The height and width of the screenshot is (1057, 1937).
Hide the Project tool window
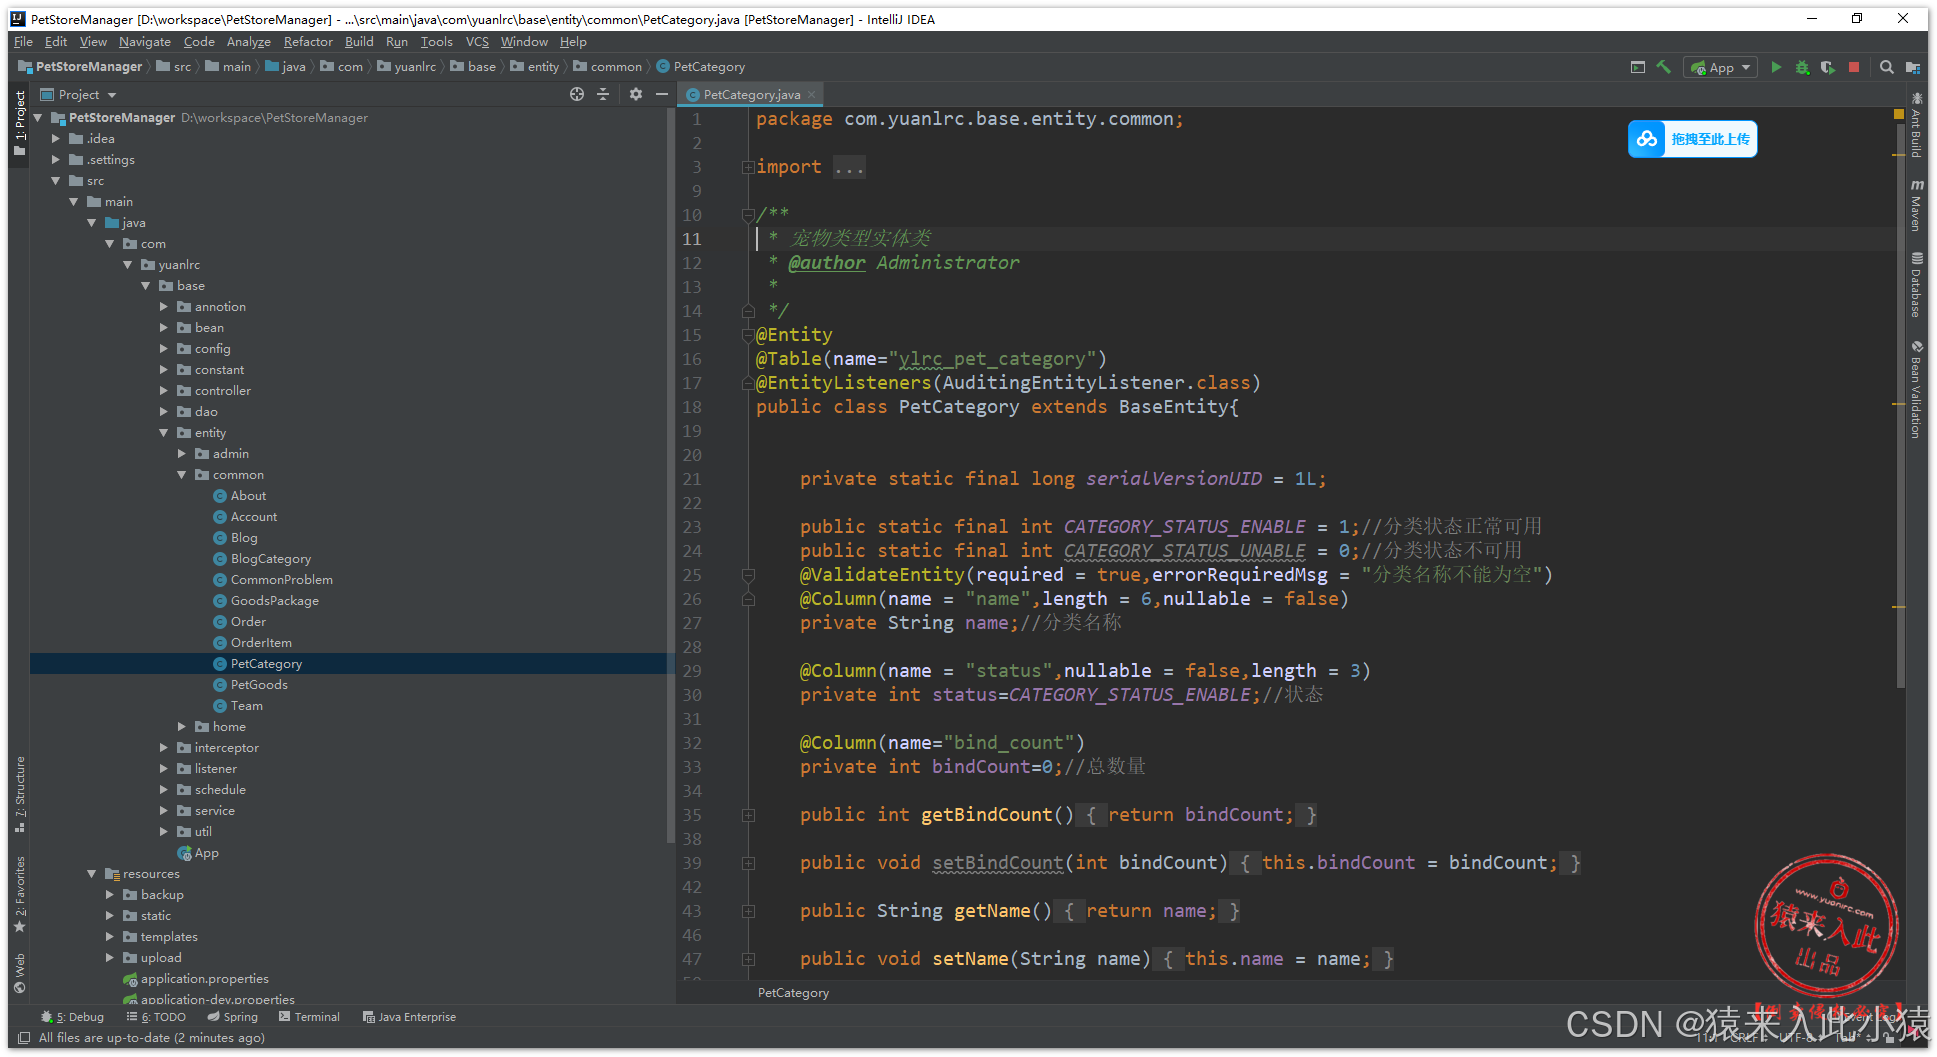[661, 94]
